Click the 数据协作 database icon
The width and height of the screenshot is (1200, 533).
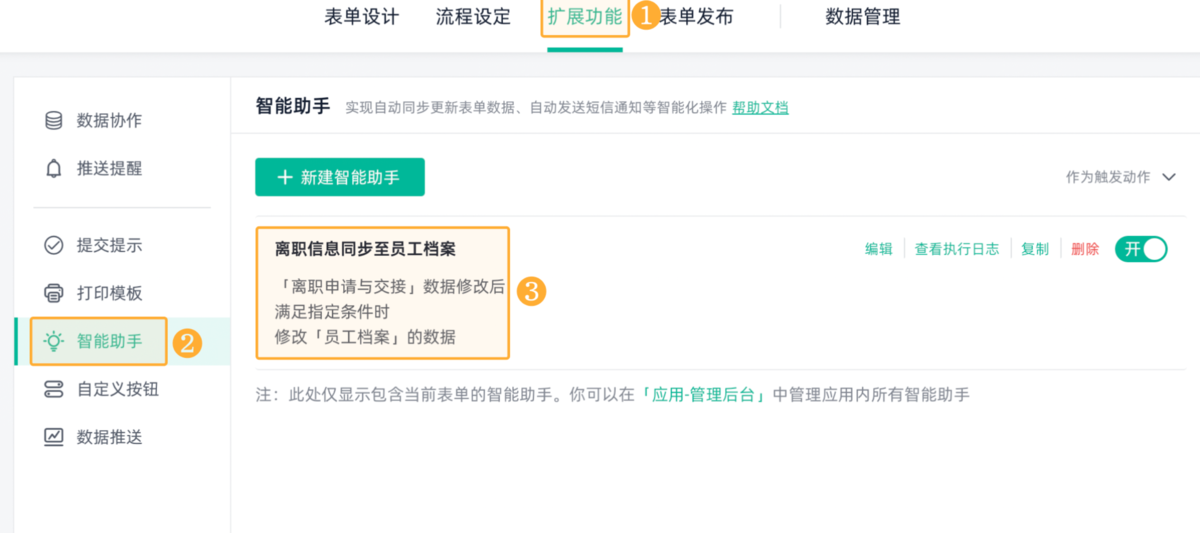(x=54, y=121)
